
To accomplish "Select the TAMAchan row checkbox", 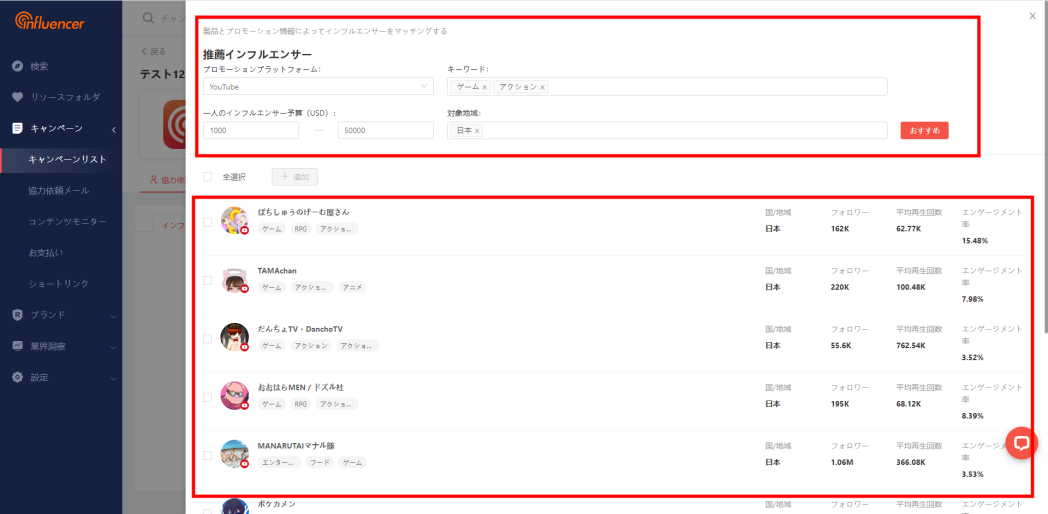I will click(207, 280).
